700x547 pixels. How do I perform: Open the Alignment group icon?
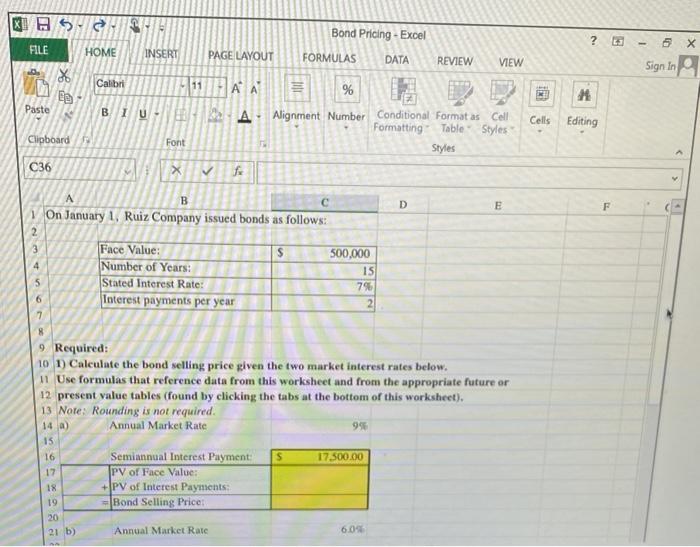[x=297, y=88]
